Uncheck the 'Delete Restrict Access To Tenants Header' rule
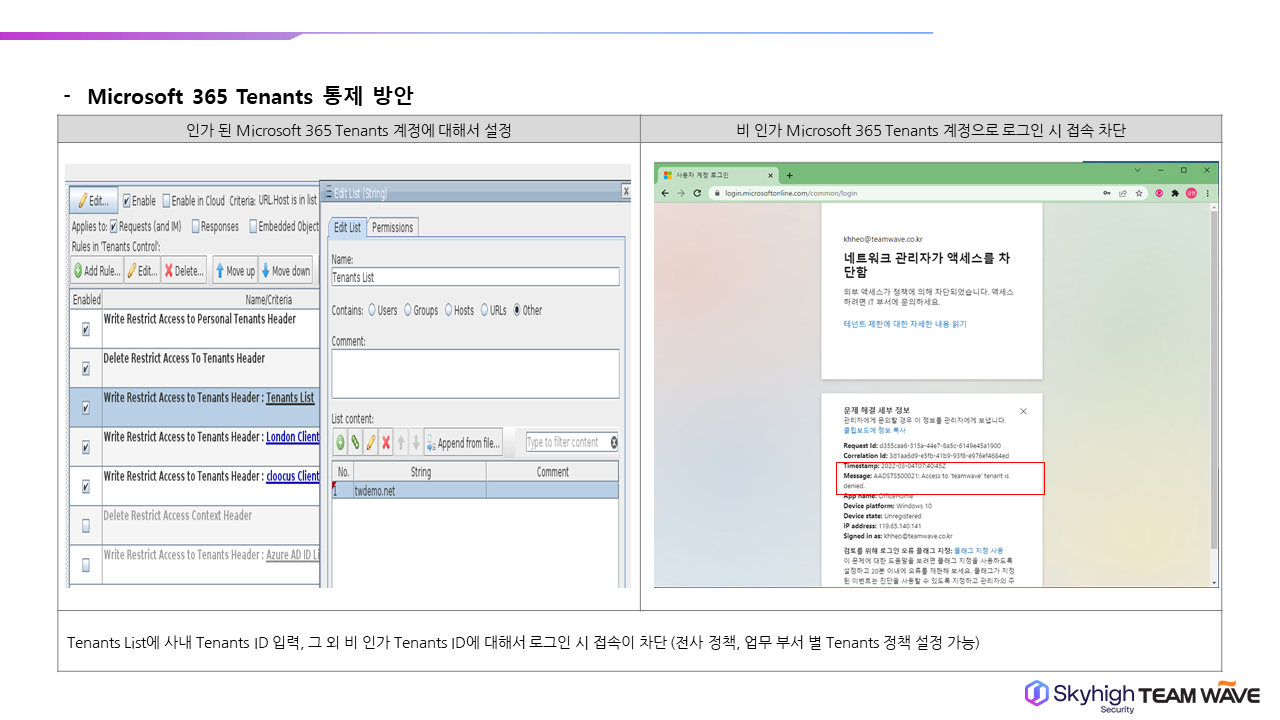Viewport: 1280px width, 720px height. pyautogui.click(x=85, y=369)
